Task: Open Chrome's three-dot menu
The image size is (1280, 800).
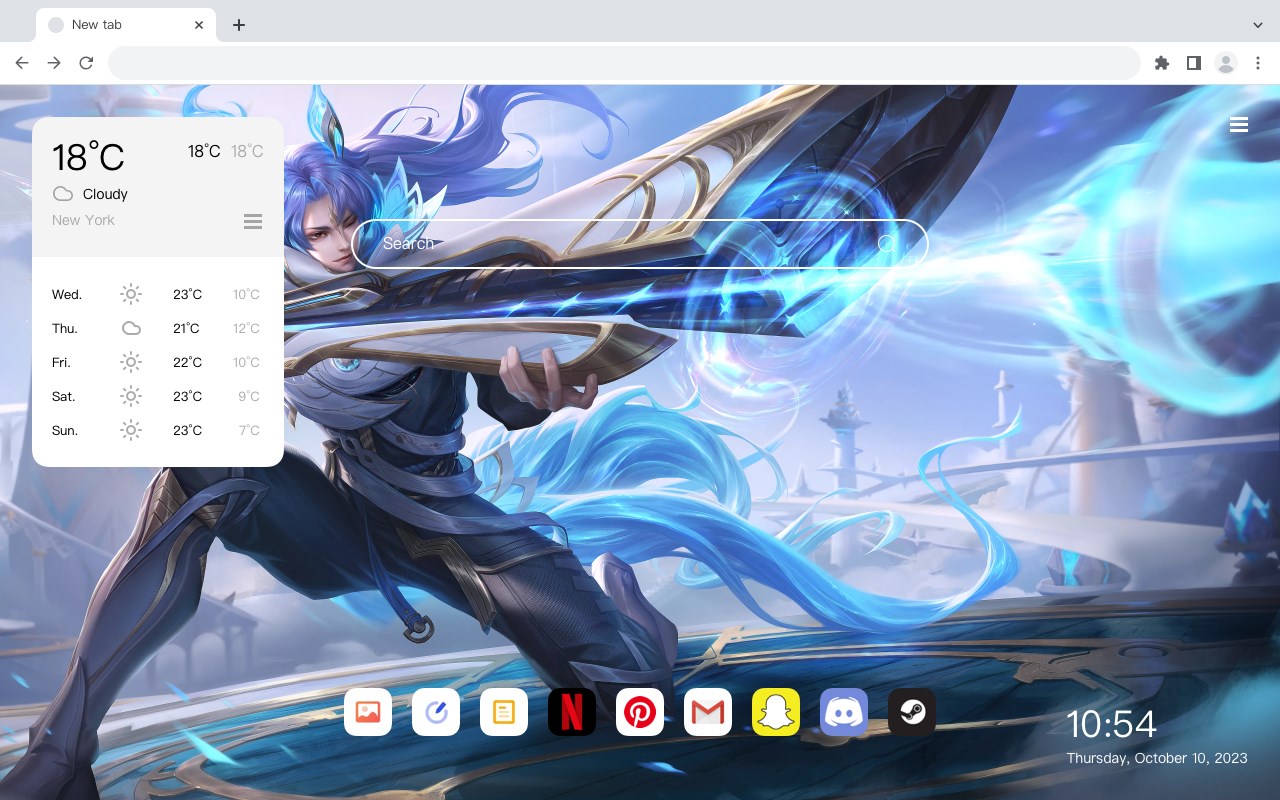Action: tap(1258, 63)
